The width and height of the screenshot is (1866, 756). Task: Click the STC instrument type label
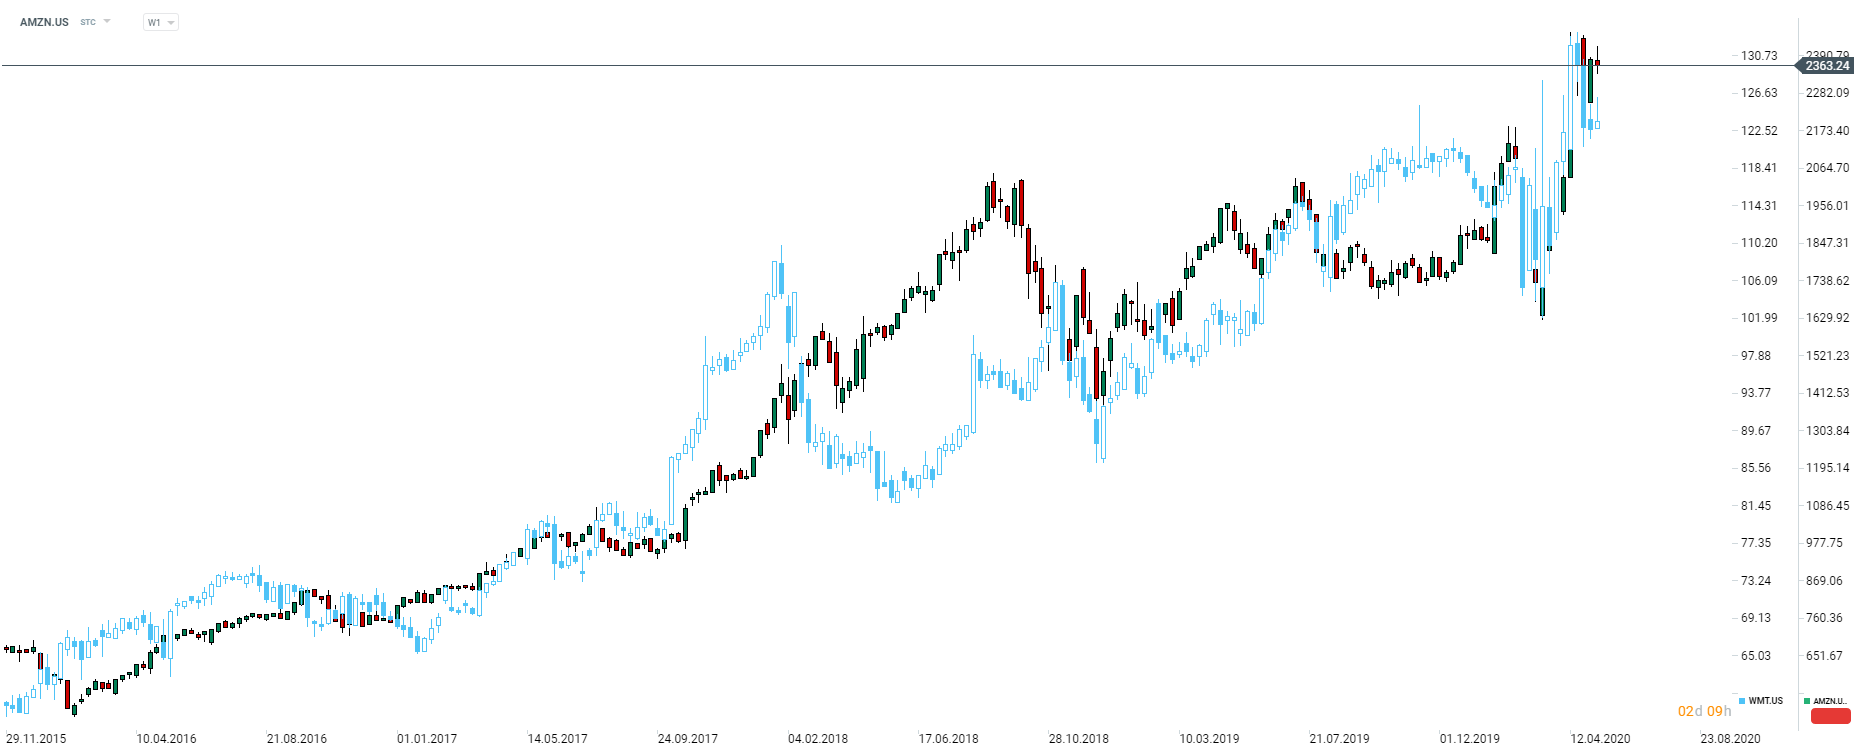pyautogui.click(x=88, y=22)
